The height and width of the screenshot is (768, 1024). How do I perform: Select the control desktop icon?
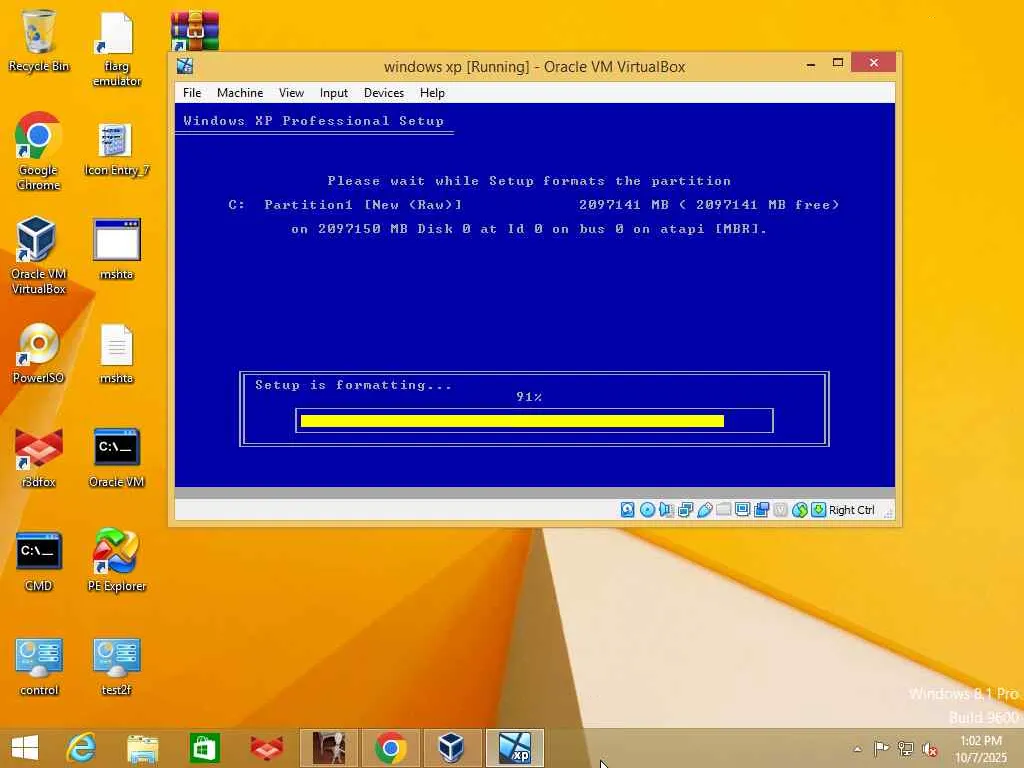click(39, 667)
